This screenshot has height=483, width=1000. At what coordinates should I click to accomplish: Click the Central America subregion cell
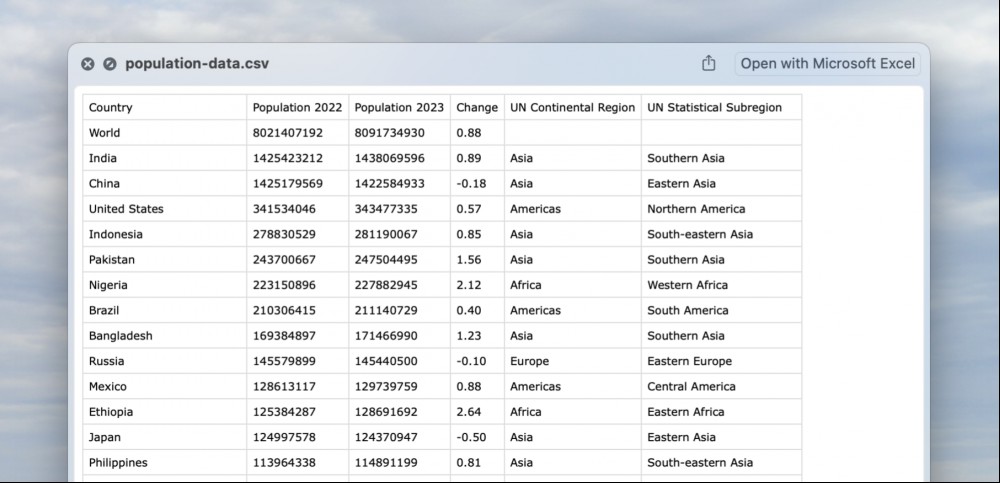pos(721,387)
